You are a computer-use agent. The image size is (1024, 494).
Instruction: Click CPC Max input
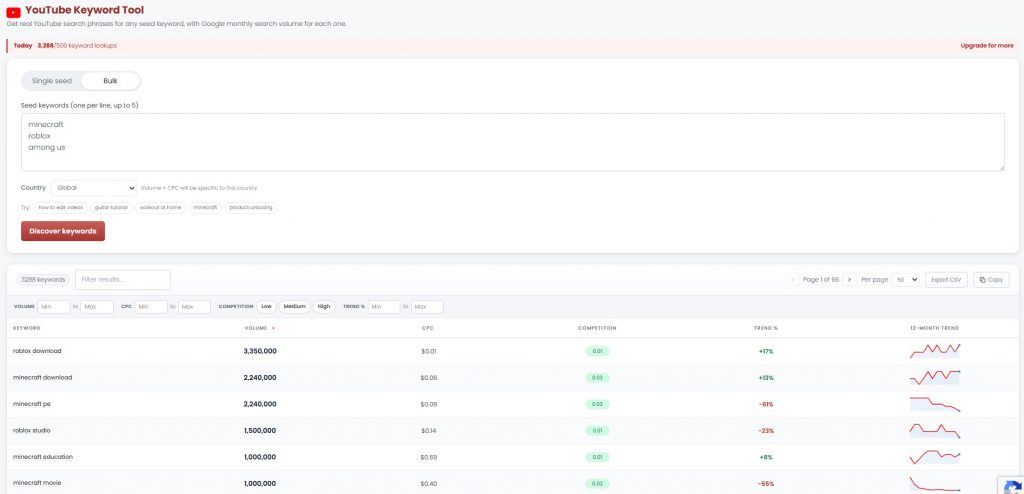(194, 306)
